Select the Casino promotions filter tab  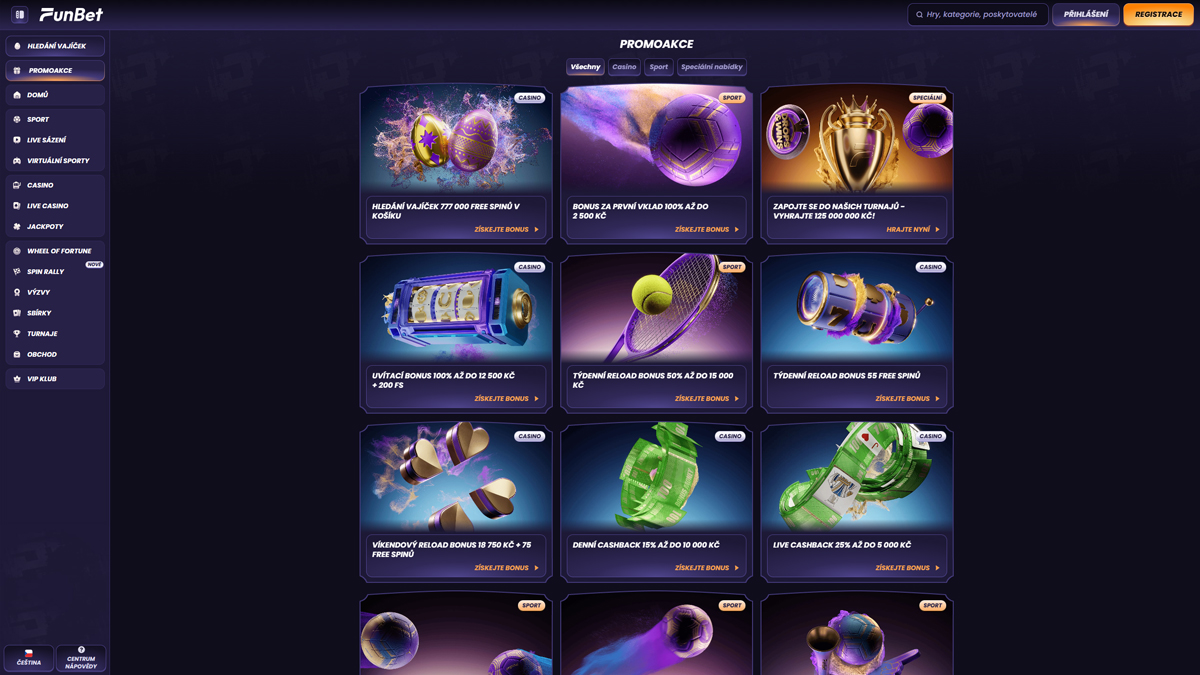[x=624, y=67]
